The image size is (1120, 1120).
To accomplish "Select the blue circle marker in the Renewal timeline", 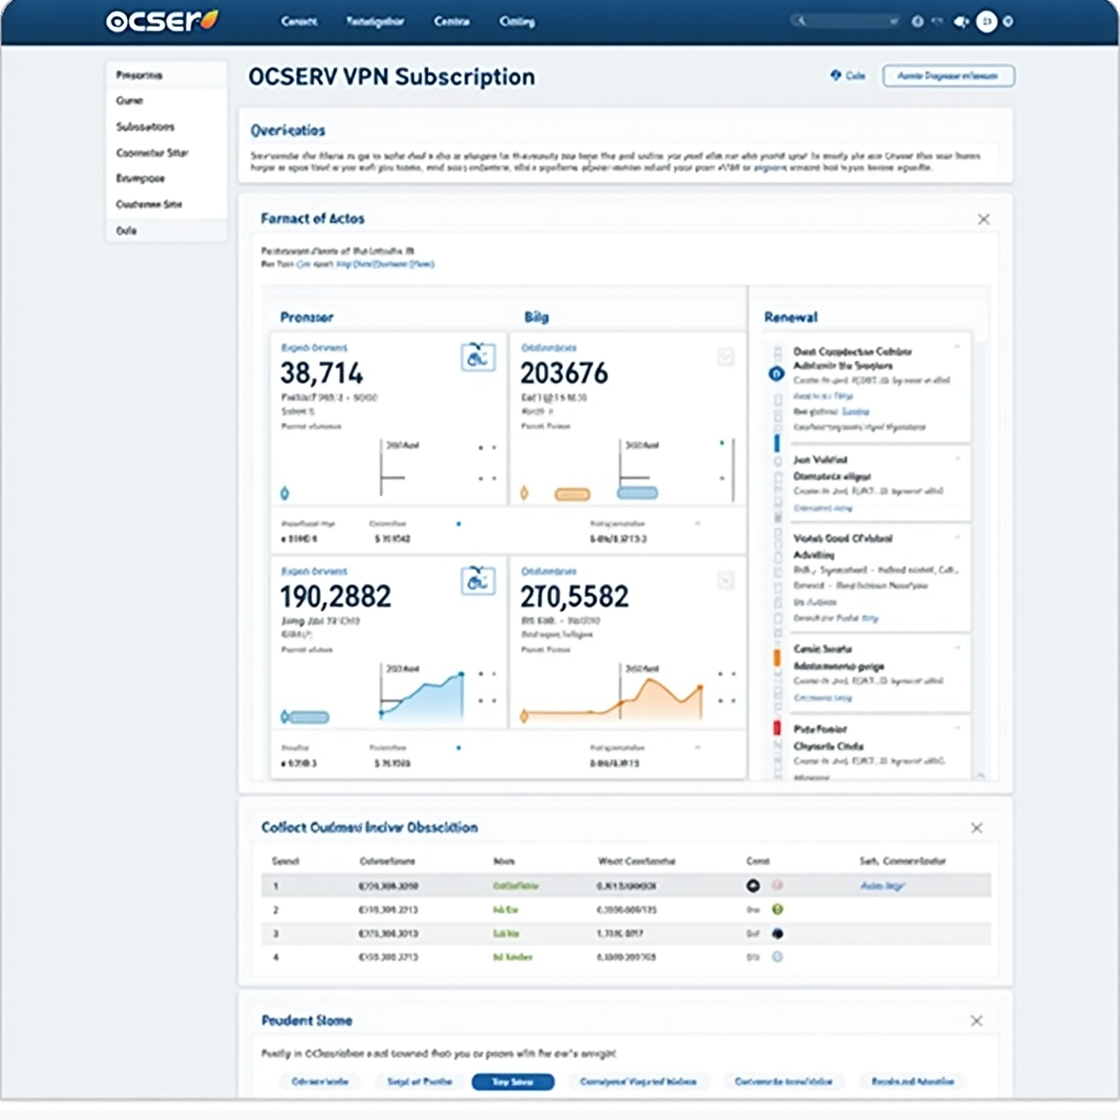I will pyautogui.click(x=776, y=373).
